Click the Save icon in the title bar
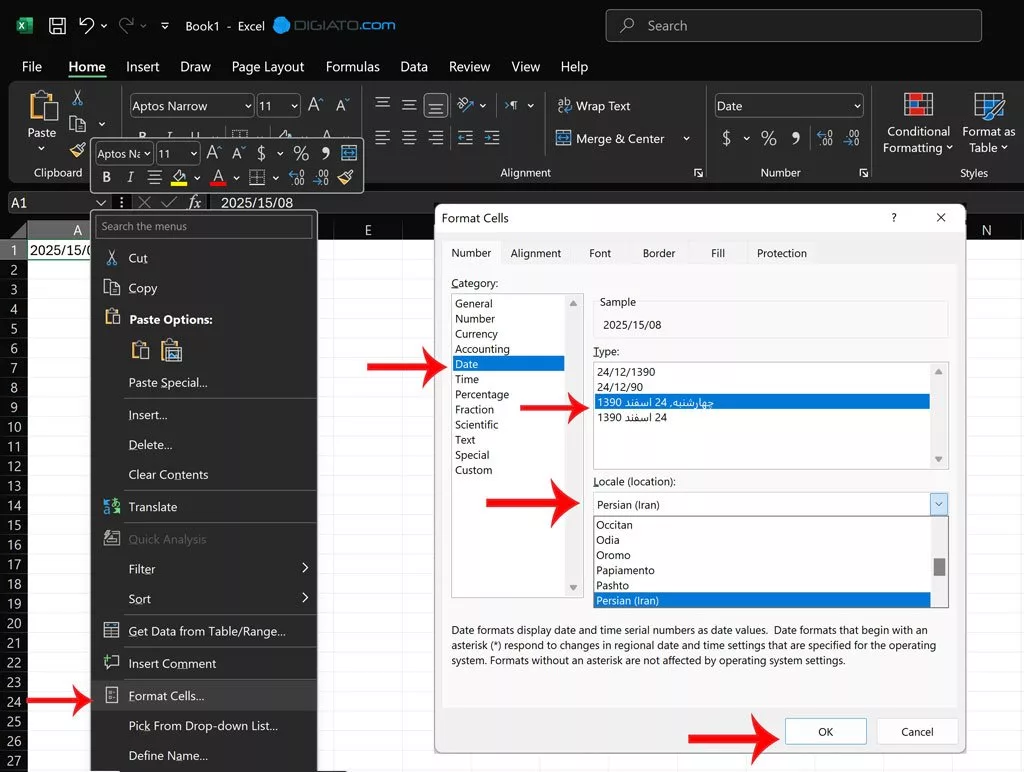The height and width of the screenshot is (772, 1024). (x=57, y=25)
